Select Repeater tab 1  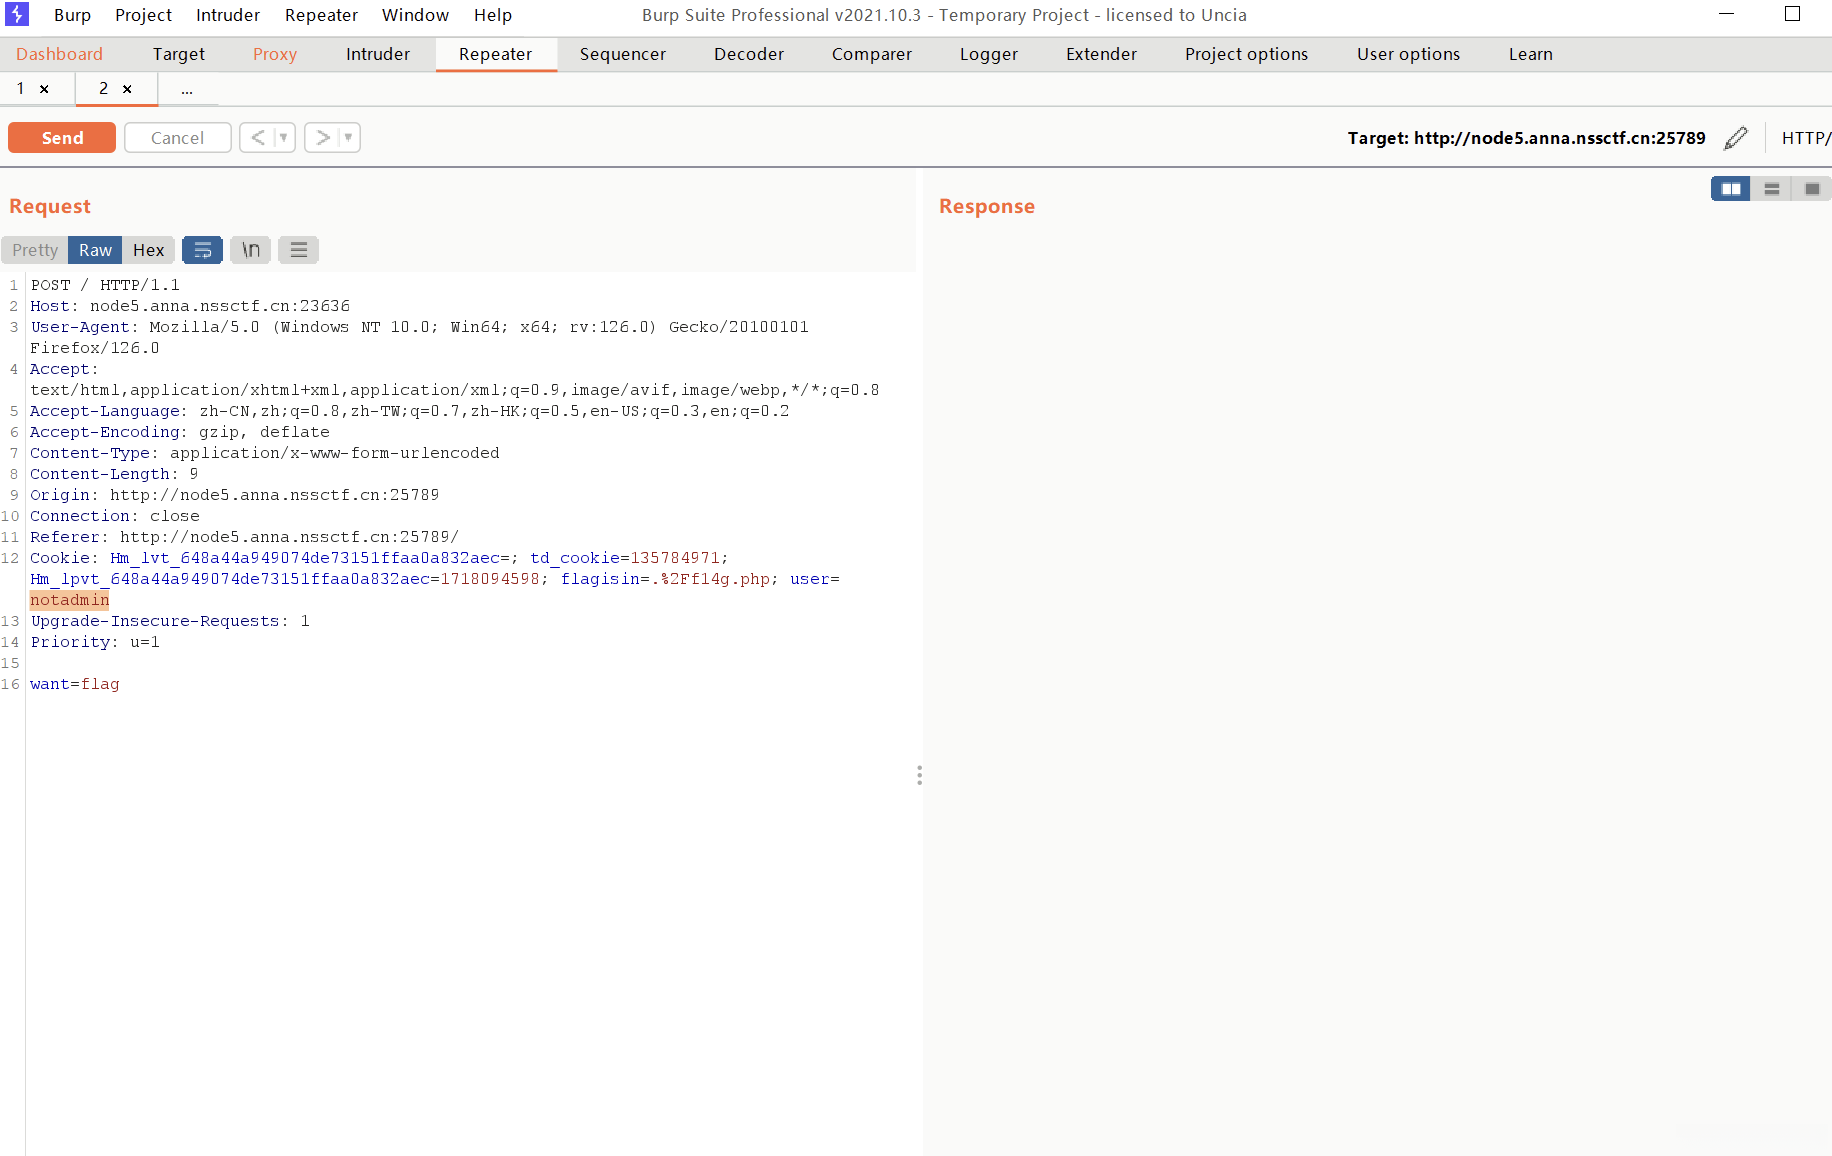[x=20, y=89]
